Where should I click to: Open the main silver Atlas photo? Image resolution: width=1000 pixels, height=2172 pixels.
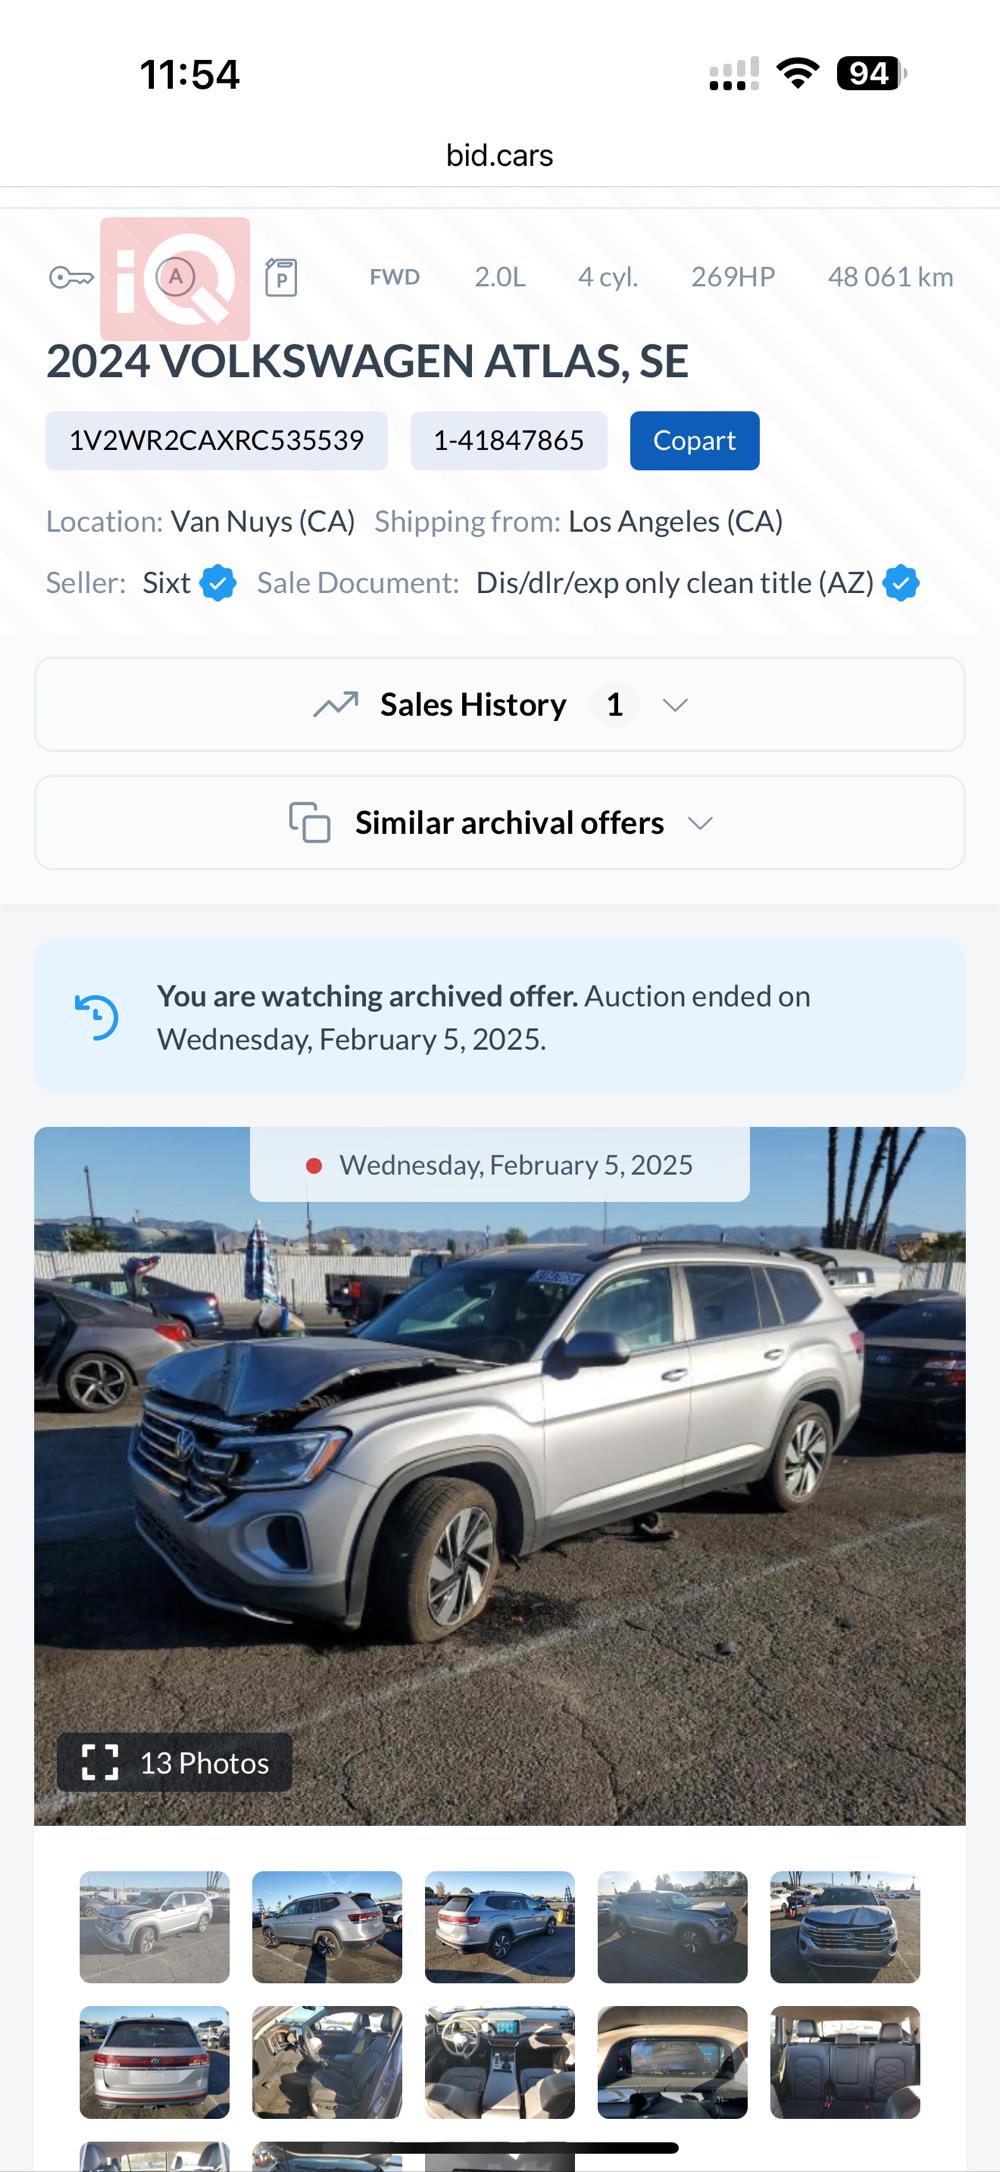click(500, 1476)
